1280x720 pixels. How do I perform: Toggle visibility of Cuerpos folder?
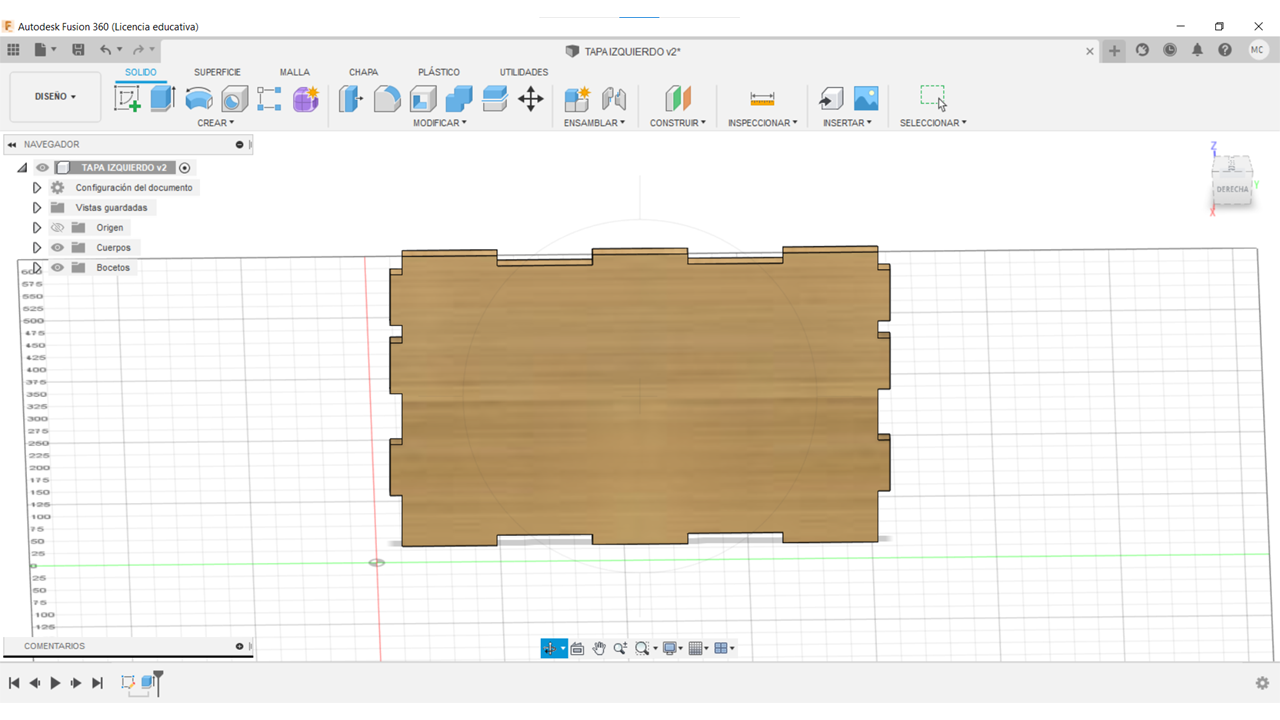point(58,248)
